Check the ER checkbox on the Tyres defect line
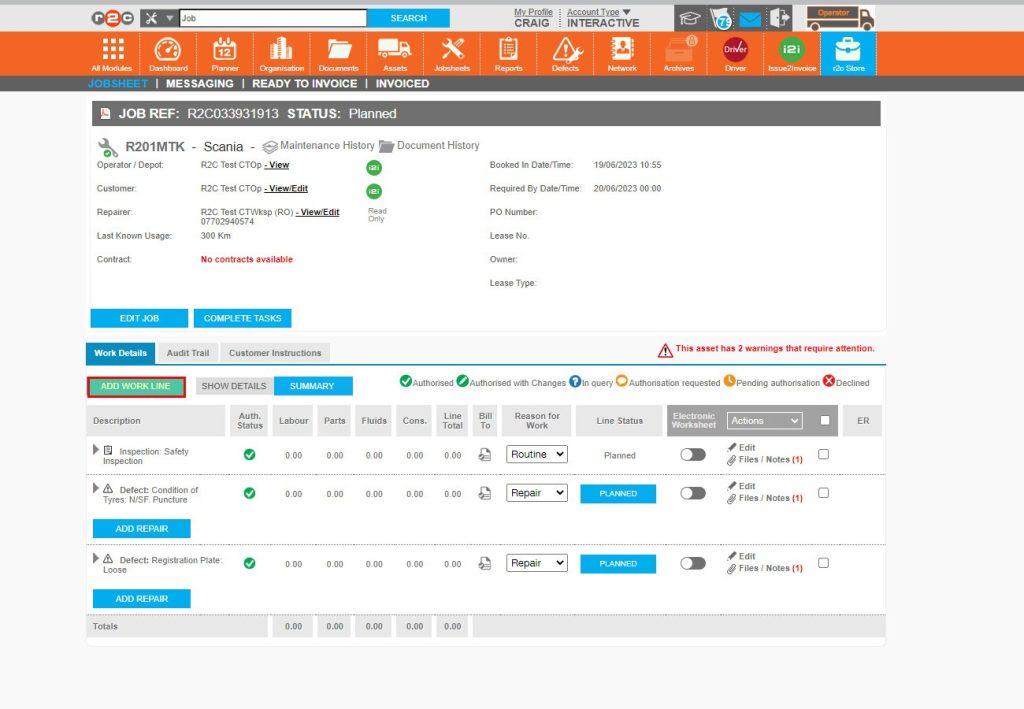The height and width of the screenshot is (709, 1024). [x=822, y=493]
